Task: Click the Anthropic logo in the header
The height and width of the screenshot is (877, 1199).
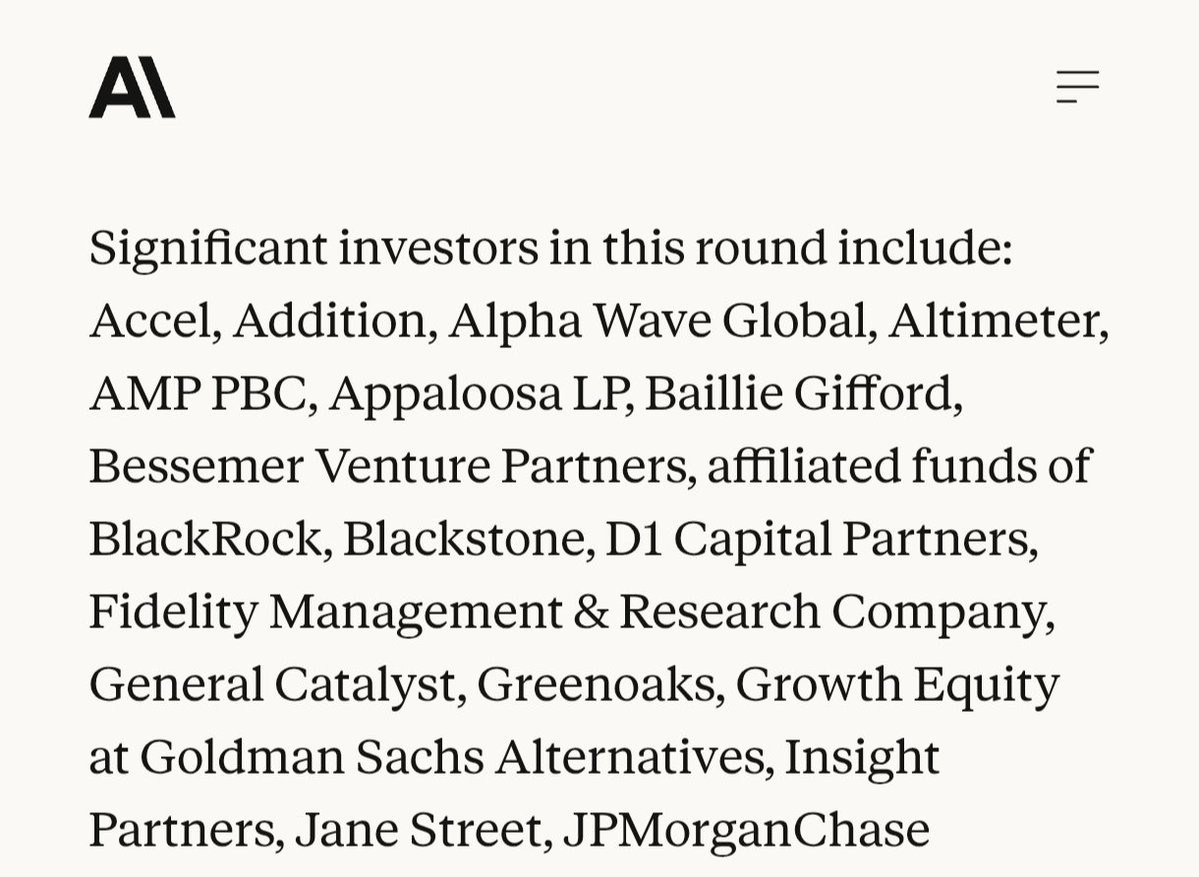Action: pyautogui.click(x=132, y=88)
